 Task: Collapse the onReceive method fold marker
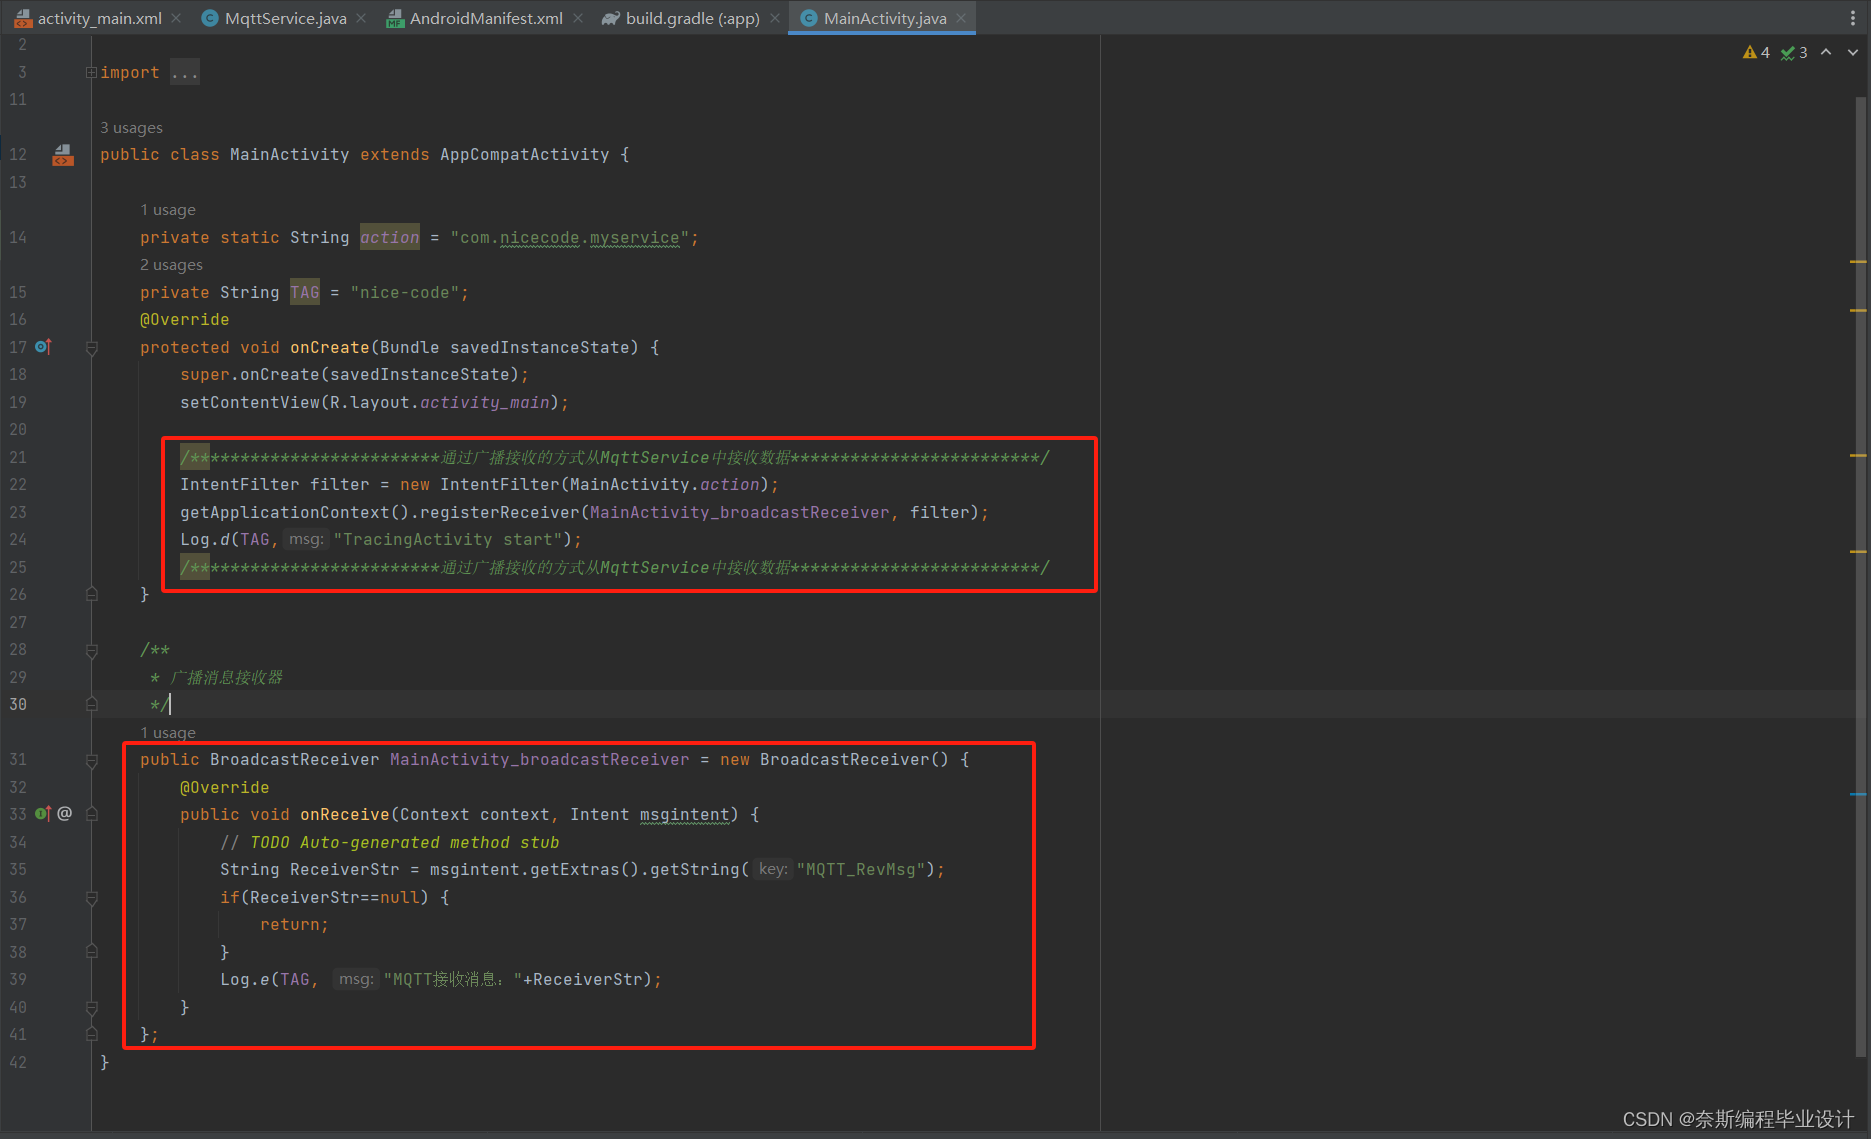[91, 815]
